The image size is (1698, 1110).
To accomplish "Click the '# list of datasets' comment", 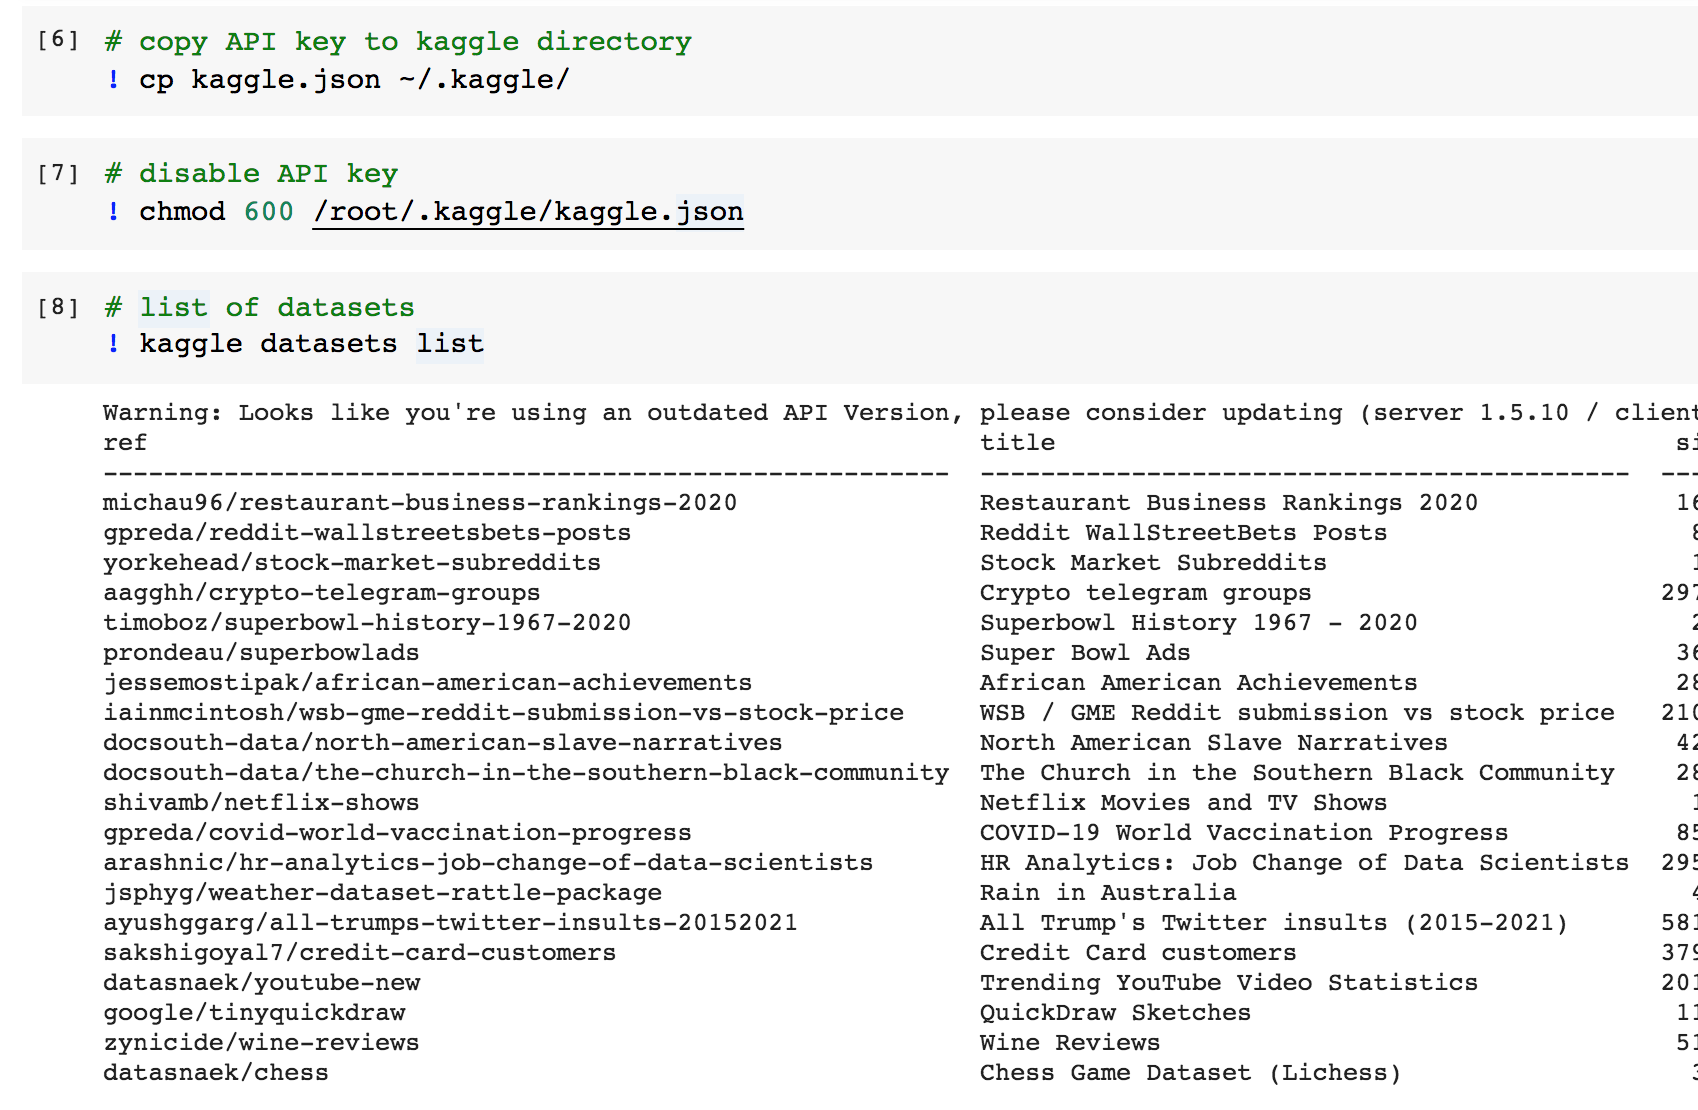I will pyautogui.click(x=259, y=307).
